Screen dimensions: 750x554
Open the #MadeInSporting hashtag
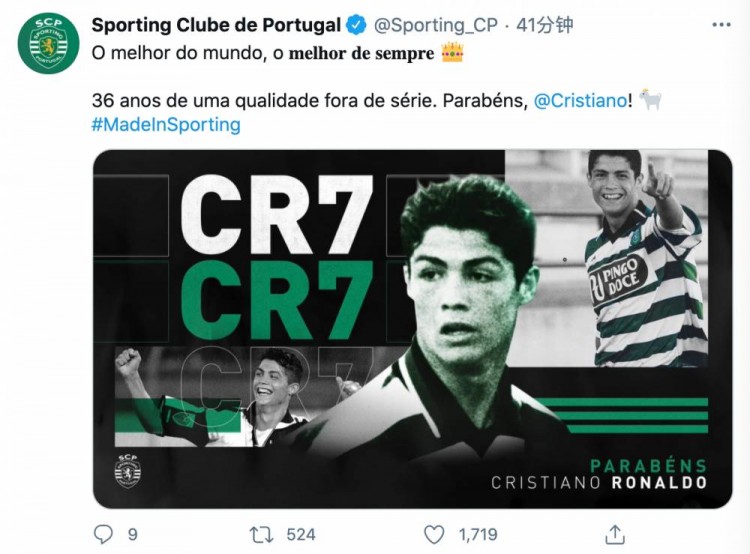[166, 124]
